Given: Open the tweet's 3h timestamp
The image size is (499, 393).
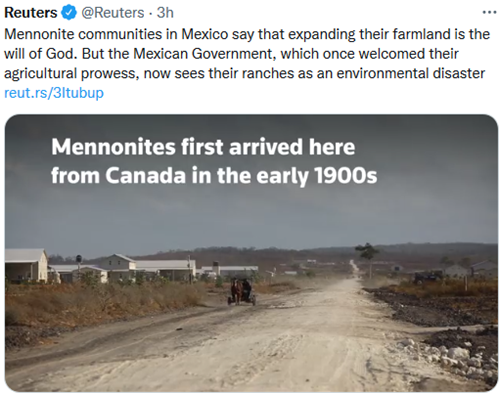Looking at the screenshot, I should pos(165,13).
